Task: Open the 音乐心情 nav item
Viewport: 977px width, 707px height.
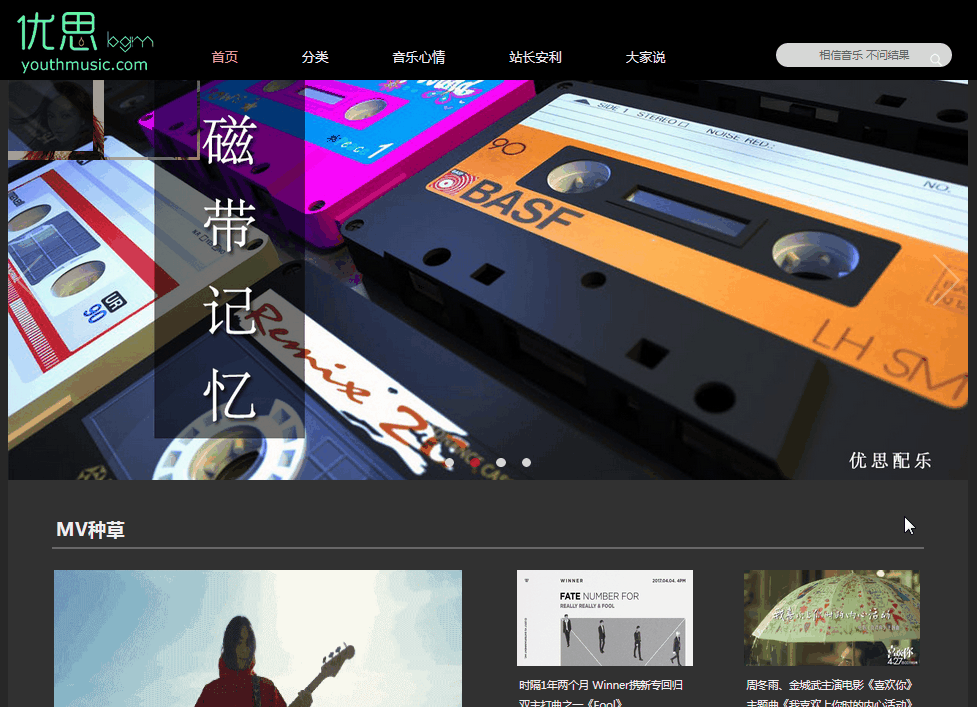Action: [x=419, y=57]
